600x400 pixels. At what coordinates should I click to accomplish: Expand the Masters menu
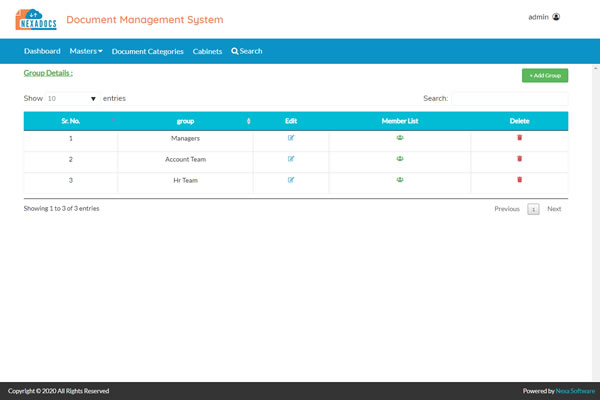[86, 51]
